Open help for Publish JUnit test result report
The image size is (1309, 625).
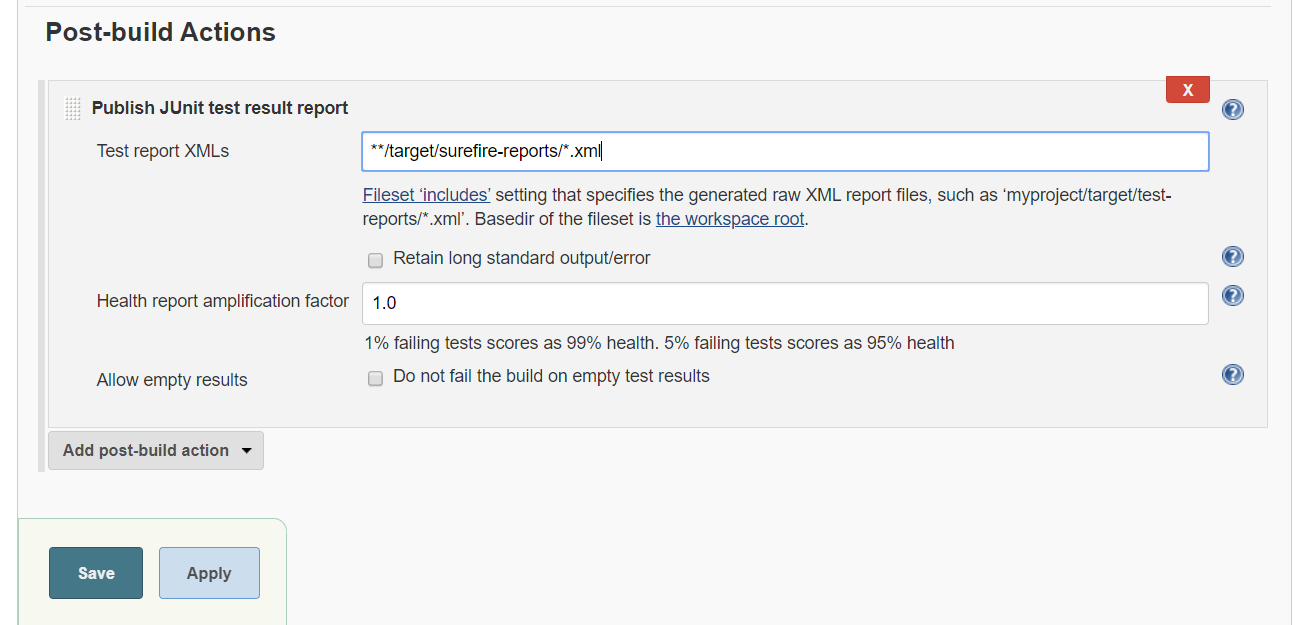click(1233, 109)
